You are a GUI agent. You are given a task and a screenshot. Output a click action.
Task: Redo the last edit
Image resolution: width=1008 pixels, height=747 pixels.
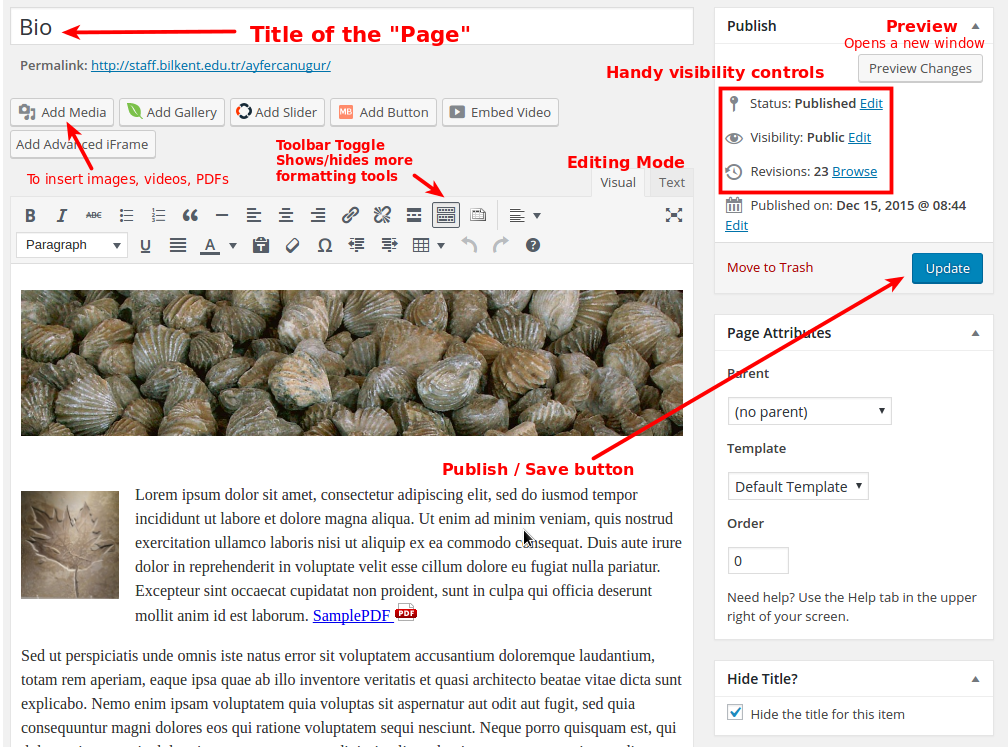pos(501,245)
